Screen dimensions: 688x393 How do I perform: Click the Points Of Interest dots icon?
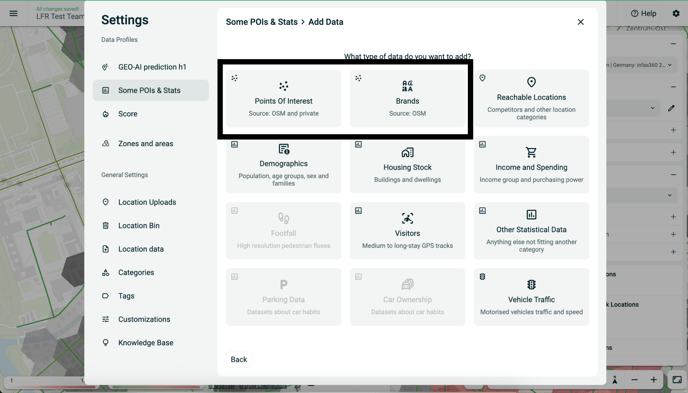pyautogui.click(x=283, y=86)
